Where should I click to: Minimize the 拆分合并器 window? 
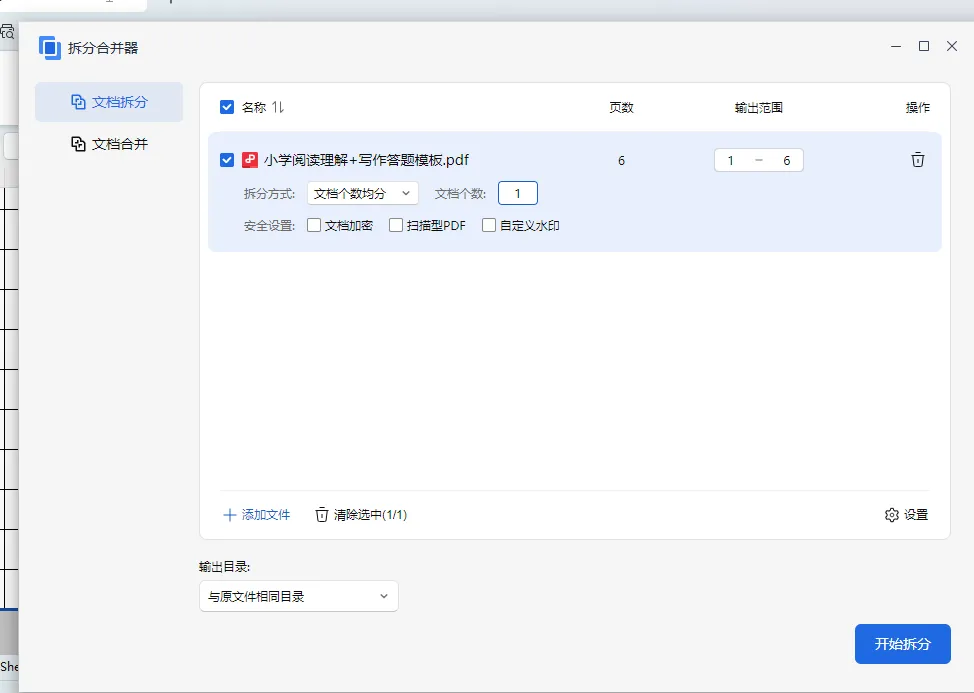point(896,47)
